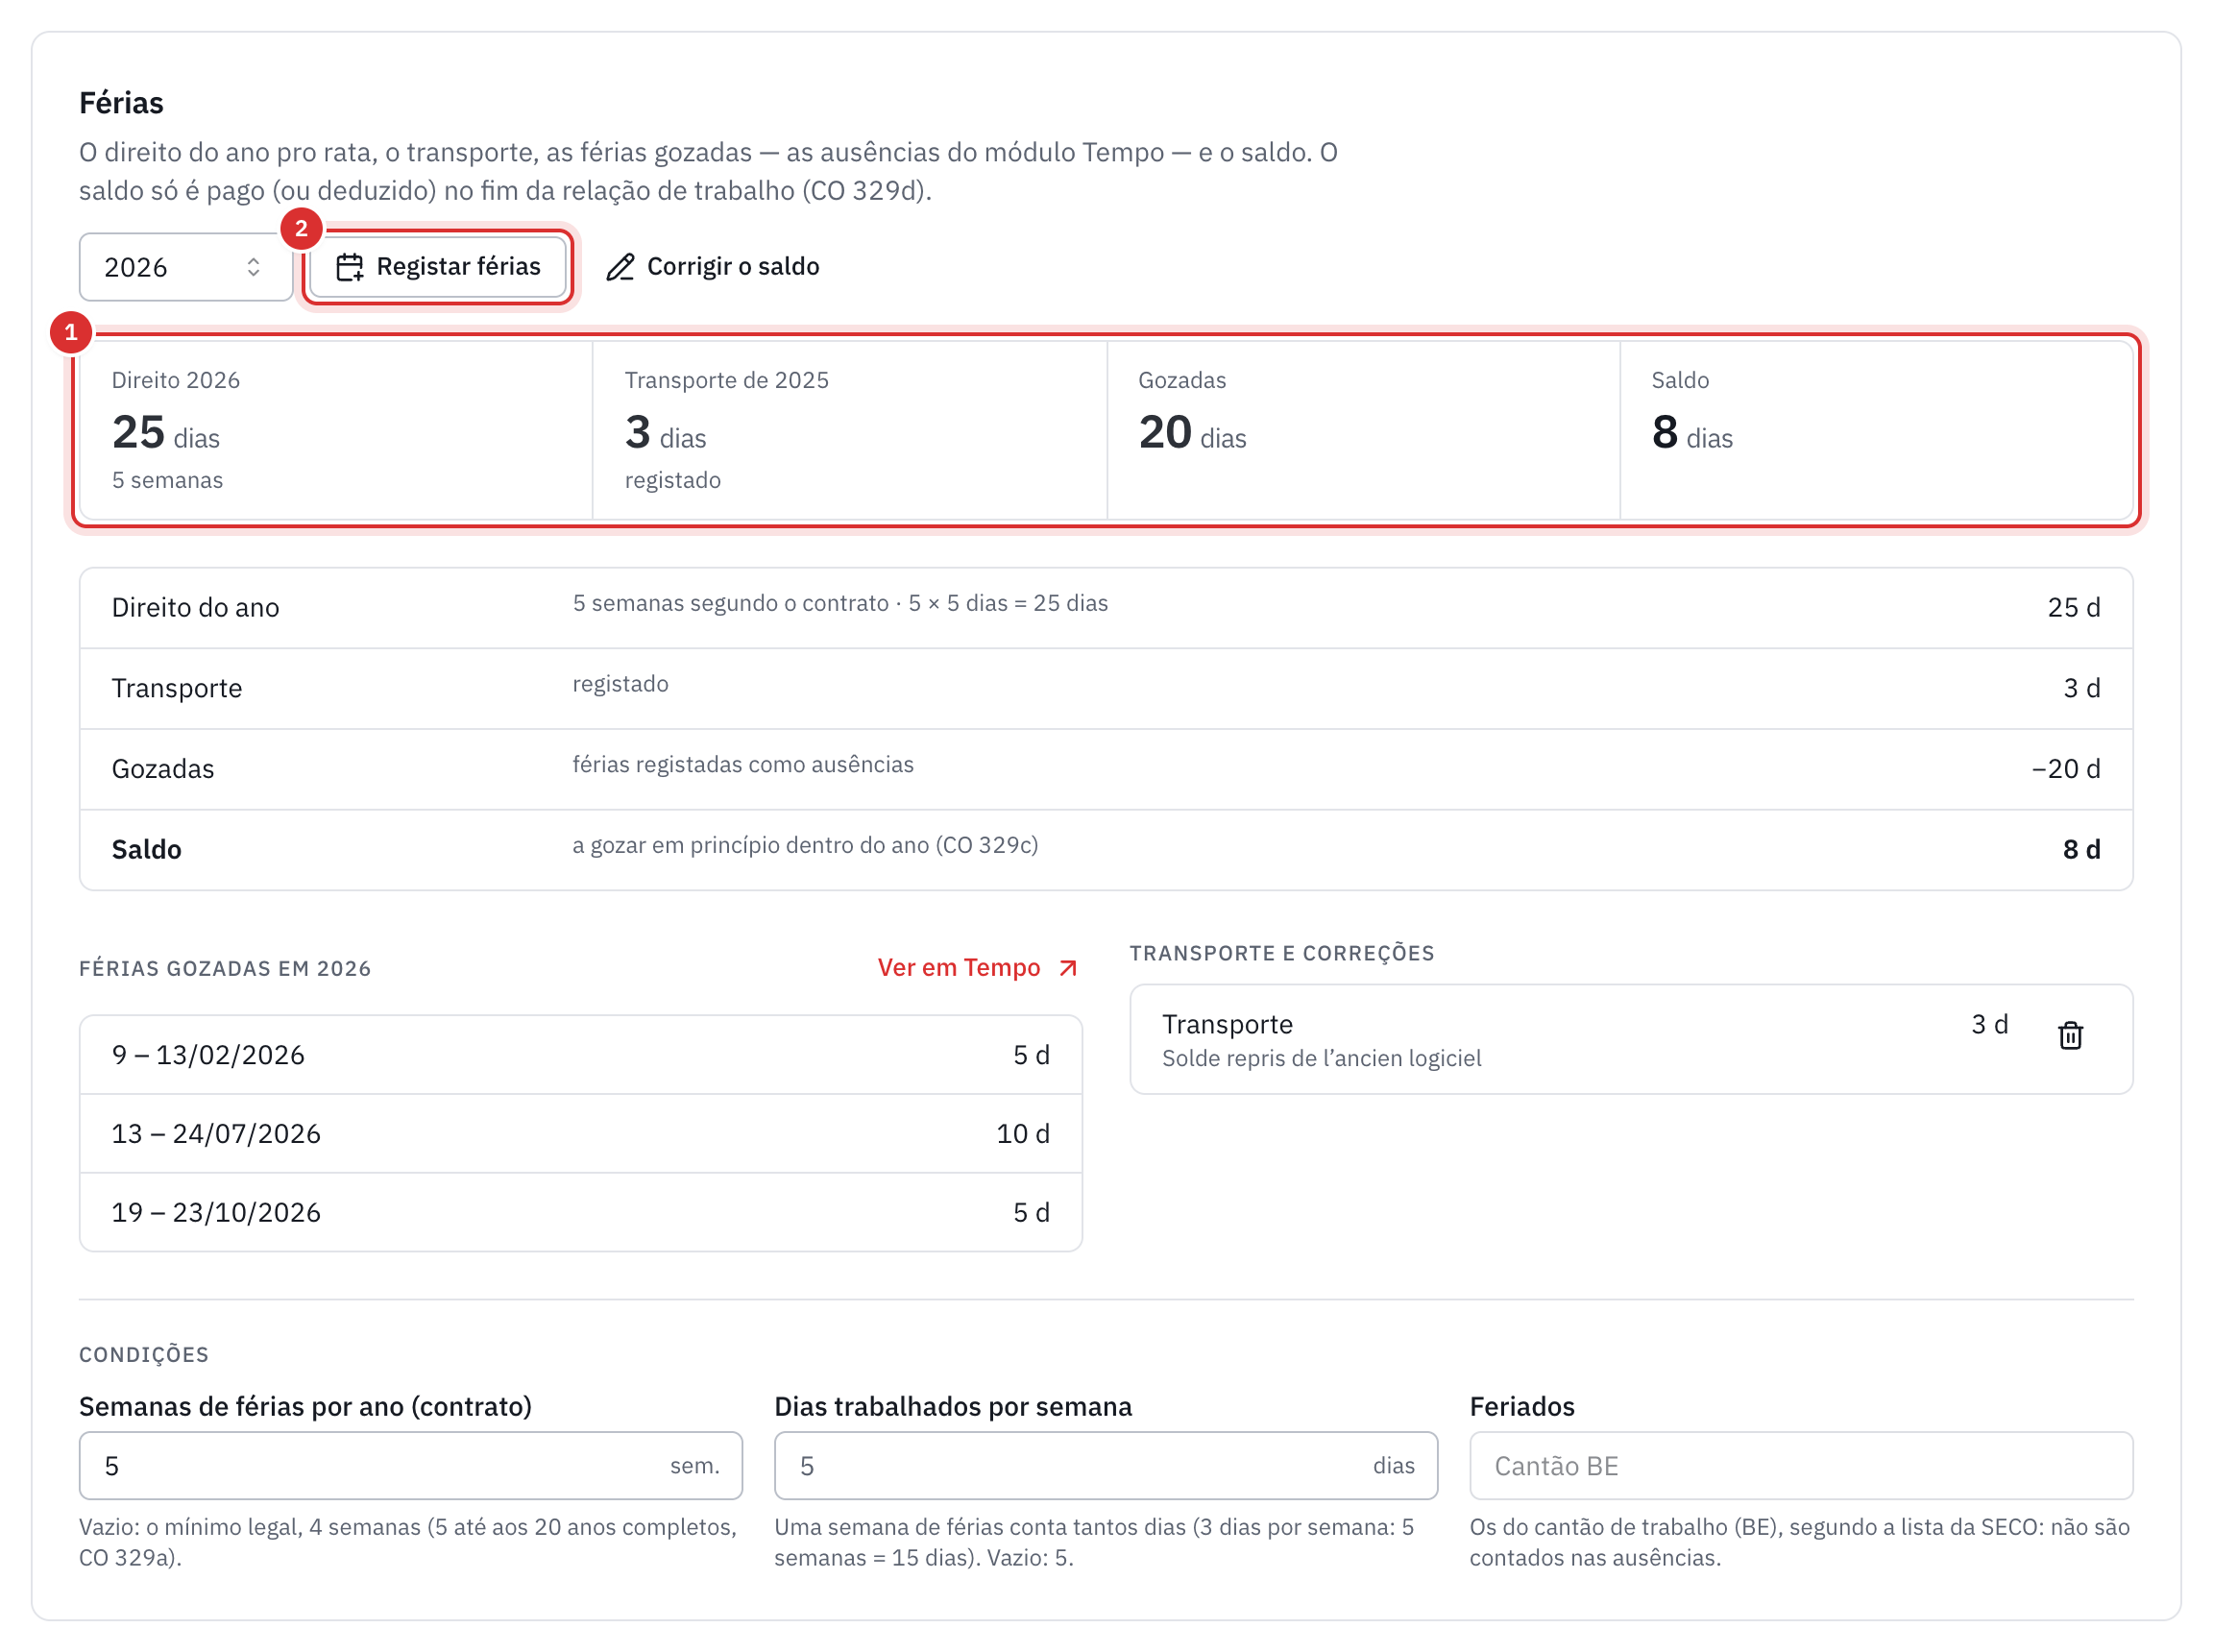The height and width of the screenshot is (1652, 2213).
Task: Click the pencil icon beside Corrigir o saldo
Action: [x=620, y=267]
